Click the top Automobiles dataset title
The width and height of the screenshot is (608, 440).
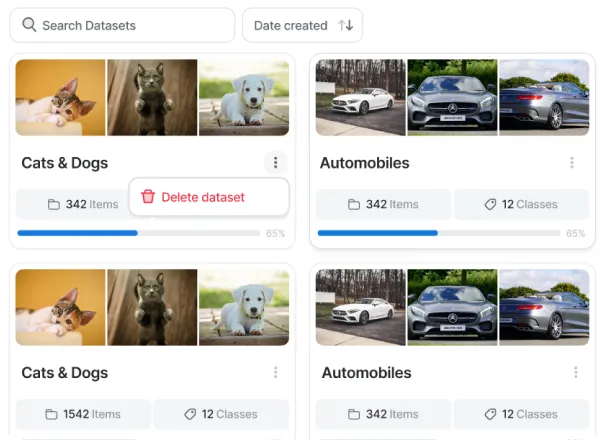point(364,163)
